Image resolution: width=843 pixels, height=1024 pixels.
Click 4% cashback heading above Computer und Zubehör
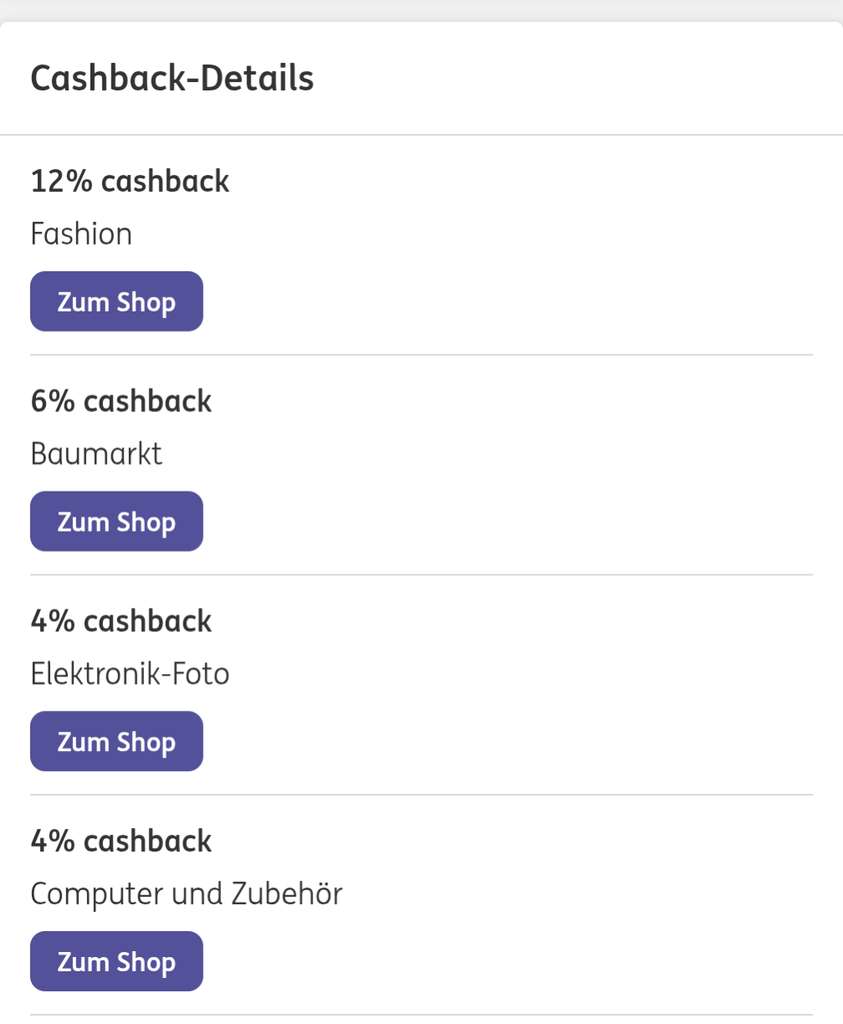pyautogui.click(x=121, y=841)
